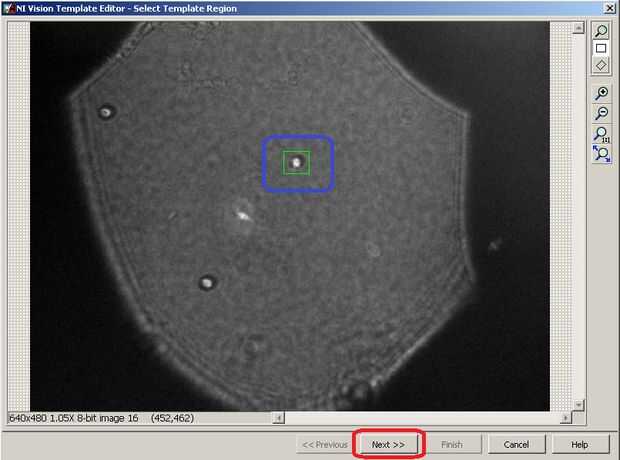Close the NI Vision Template Editor window
Image resolution: width=620 pixels, height=460 pixels.
pyautogui.click(x=609, y=8)
